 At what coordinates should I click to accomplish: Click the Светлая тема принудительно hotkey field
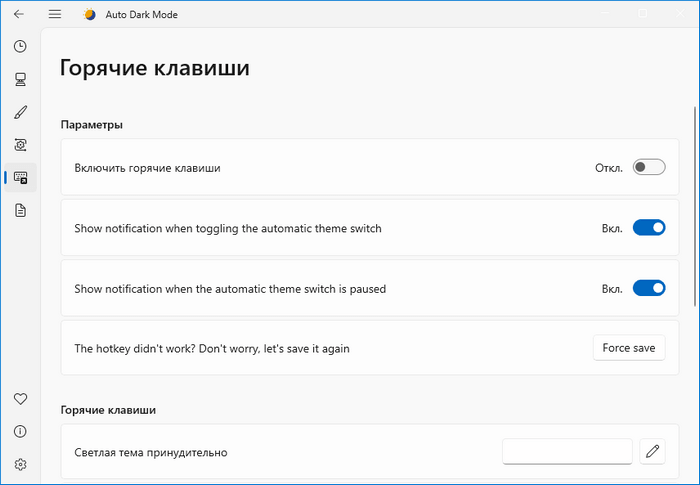click(x=567, y=452)
